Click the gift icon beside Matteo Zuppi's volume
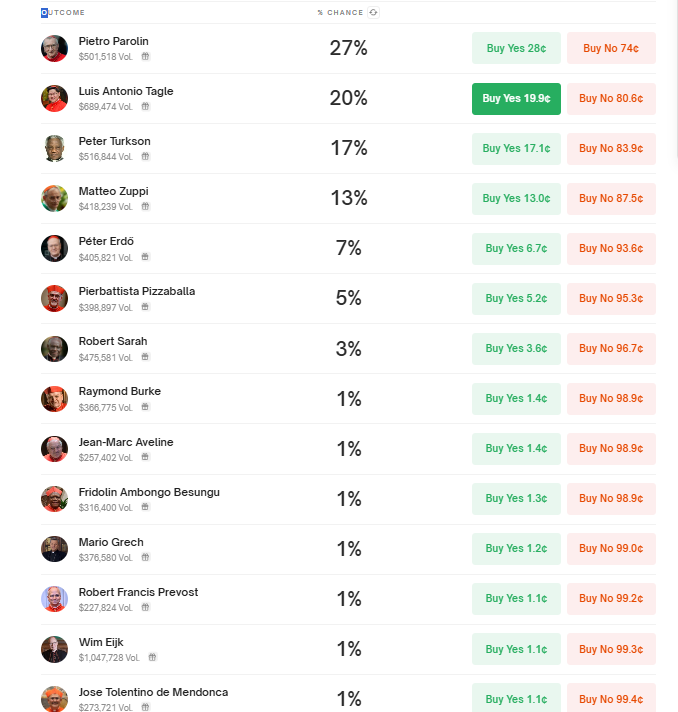Screen dimensions: 678x712 point(145,206)
